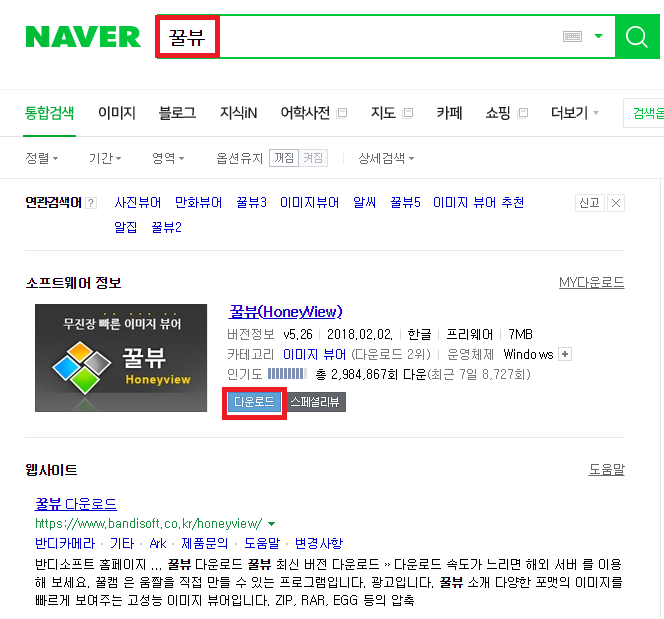Image resolution: width=664 pixels, height=619 pixels.
Task: Expand the 정렬 sort dropdown
Action: click(x=42, y=158)
